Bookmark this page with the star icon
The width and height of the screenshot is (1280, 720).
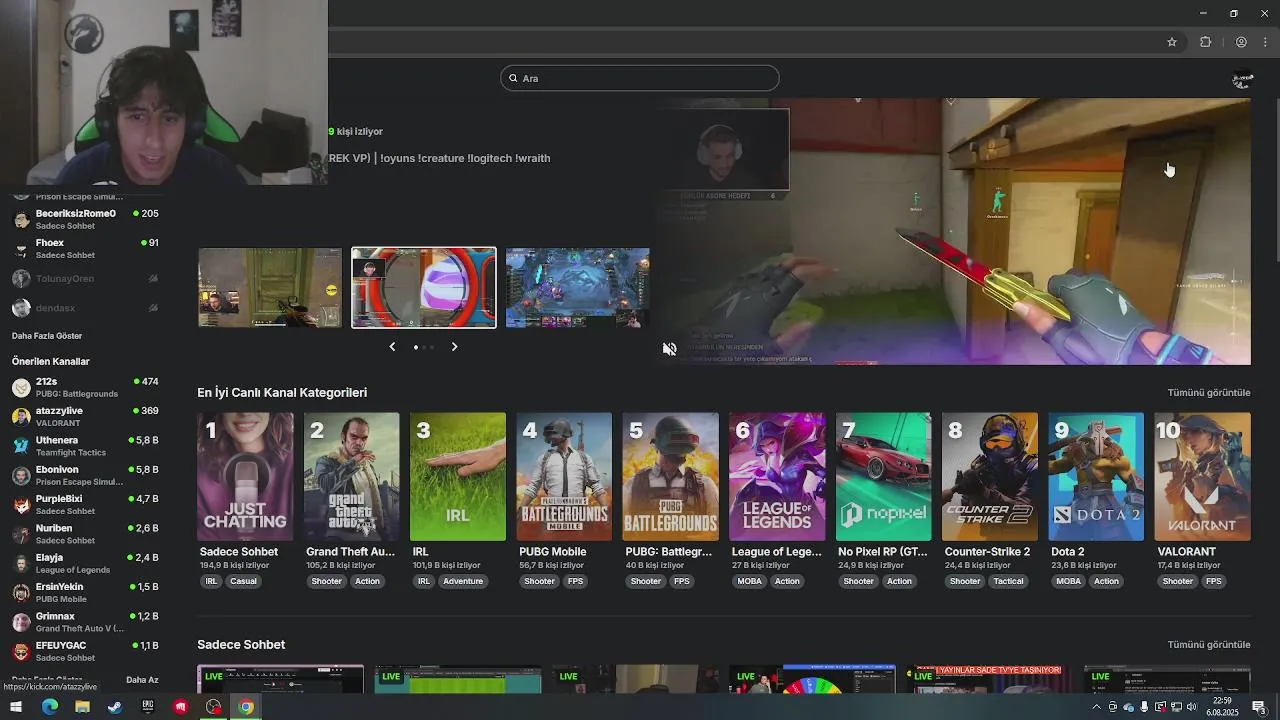(1172, 42)
